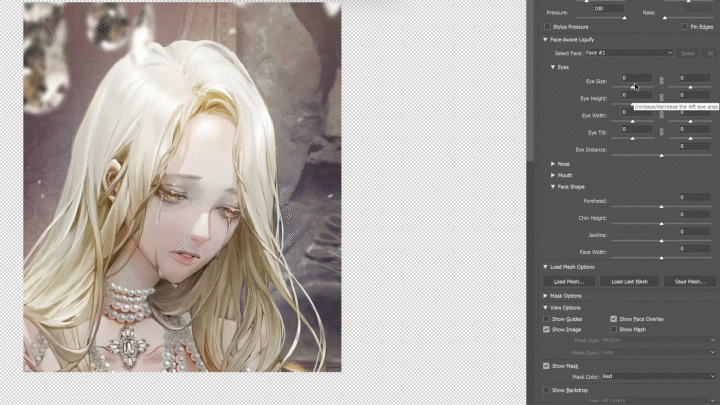Image resolution: width=720 pixels, height=405 pixels.
Task: Open the Mesh Color dropdown
Action: (x=658, y=352)
